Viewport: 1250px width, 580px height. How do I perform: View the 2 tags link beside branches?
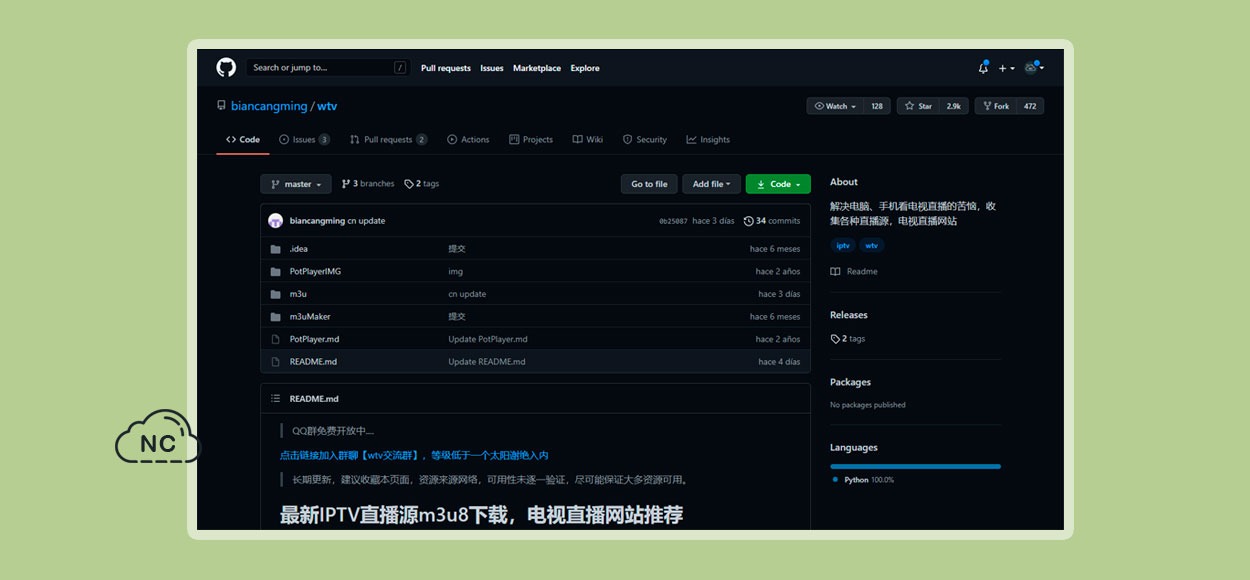tap(422, 184)
